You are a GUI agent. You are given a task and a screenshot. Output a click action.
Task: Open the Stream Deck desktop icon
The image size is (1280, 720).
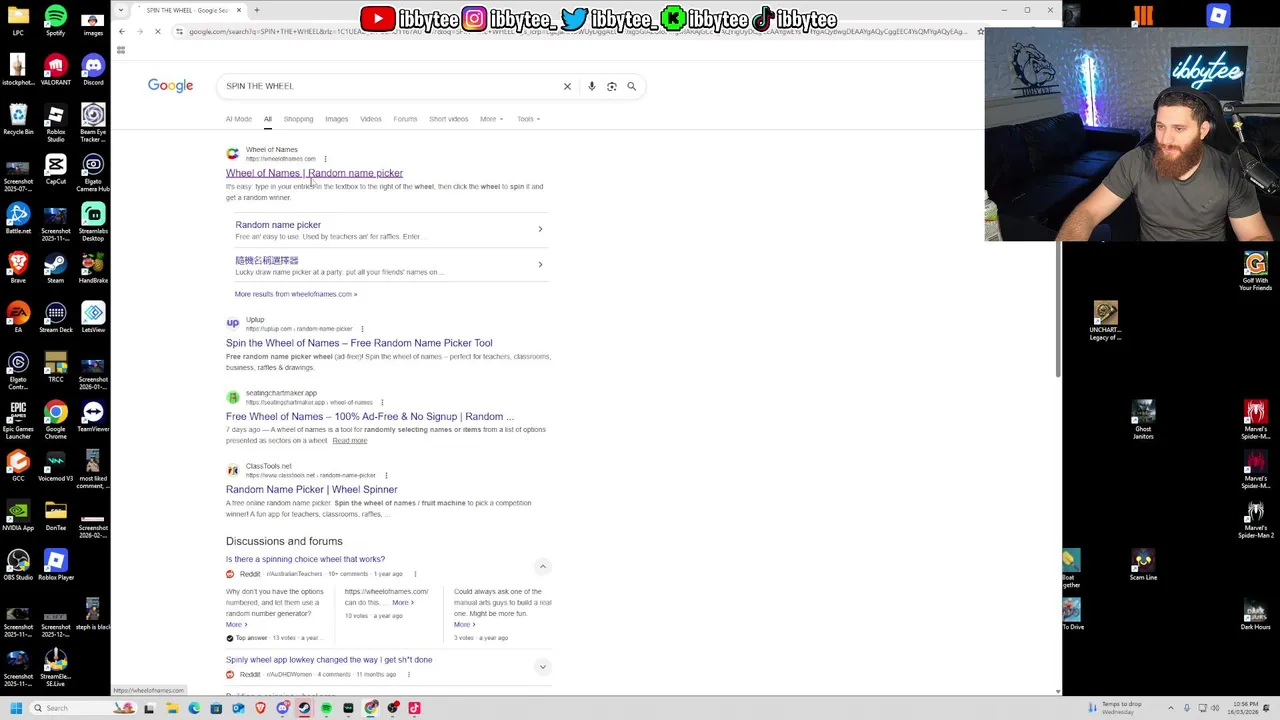point(56,316)
